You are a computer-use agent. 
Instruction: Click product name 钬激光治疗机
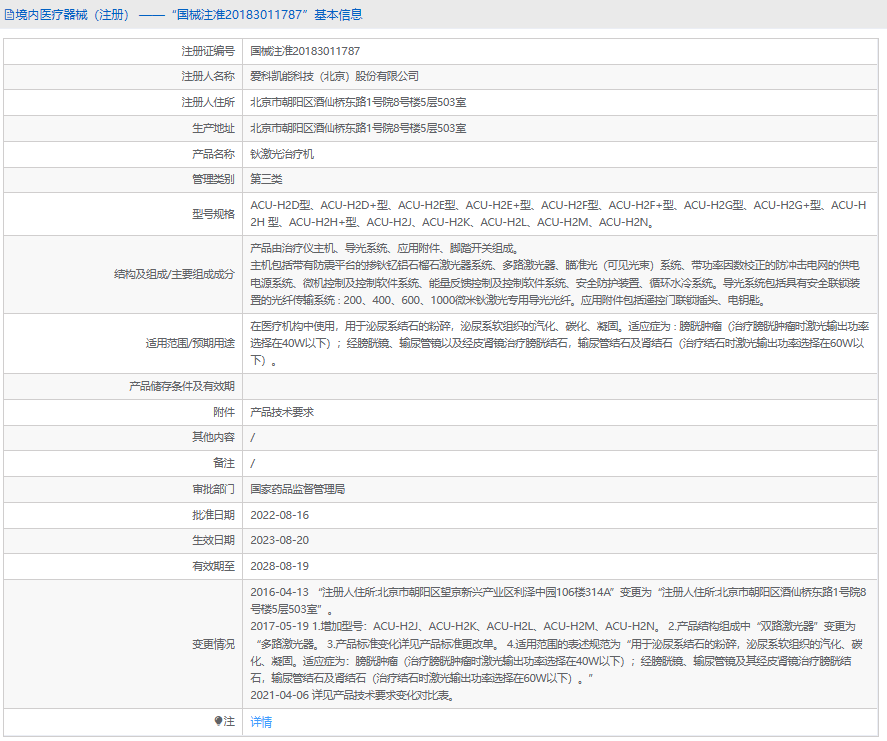pyautogui.click(x=282, y=154)
